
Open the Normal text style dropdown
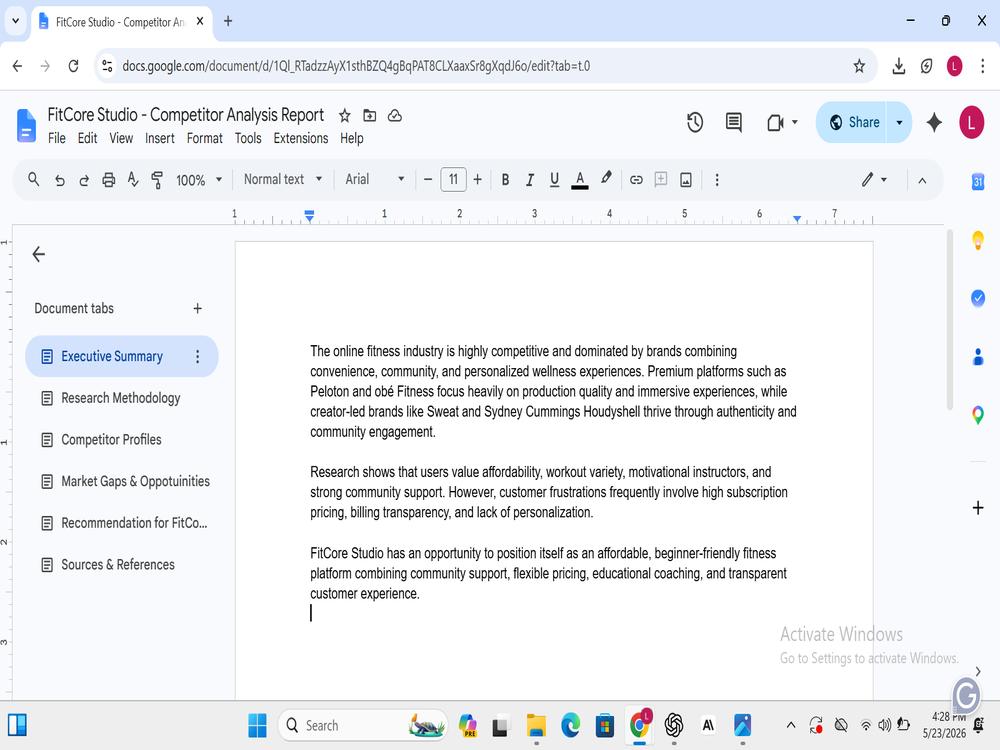283,179
